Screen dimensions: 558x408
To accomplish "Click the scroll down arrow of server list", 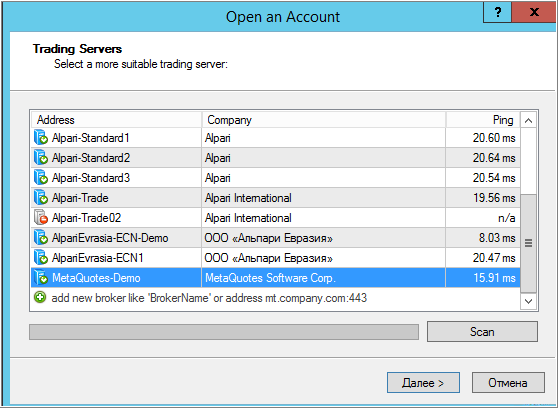I will 528,301.
